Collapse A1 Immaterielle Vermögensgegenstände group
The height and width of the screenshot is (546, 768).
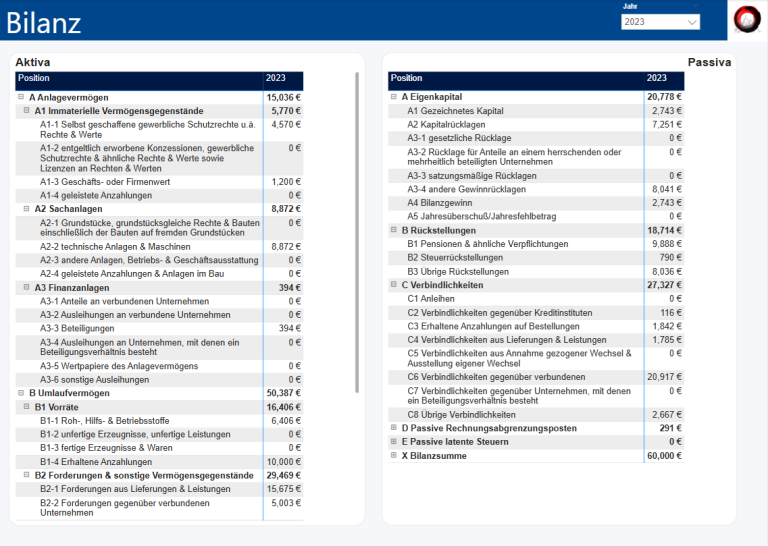pyautogui.click(x=27, y=111)
